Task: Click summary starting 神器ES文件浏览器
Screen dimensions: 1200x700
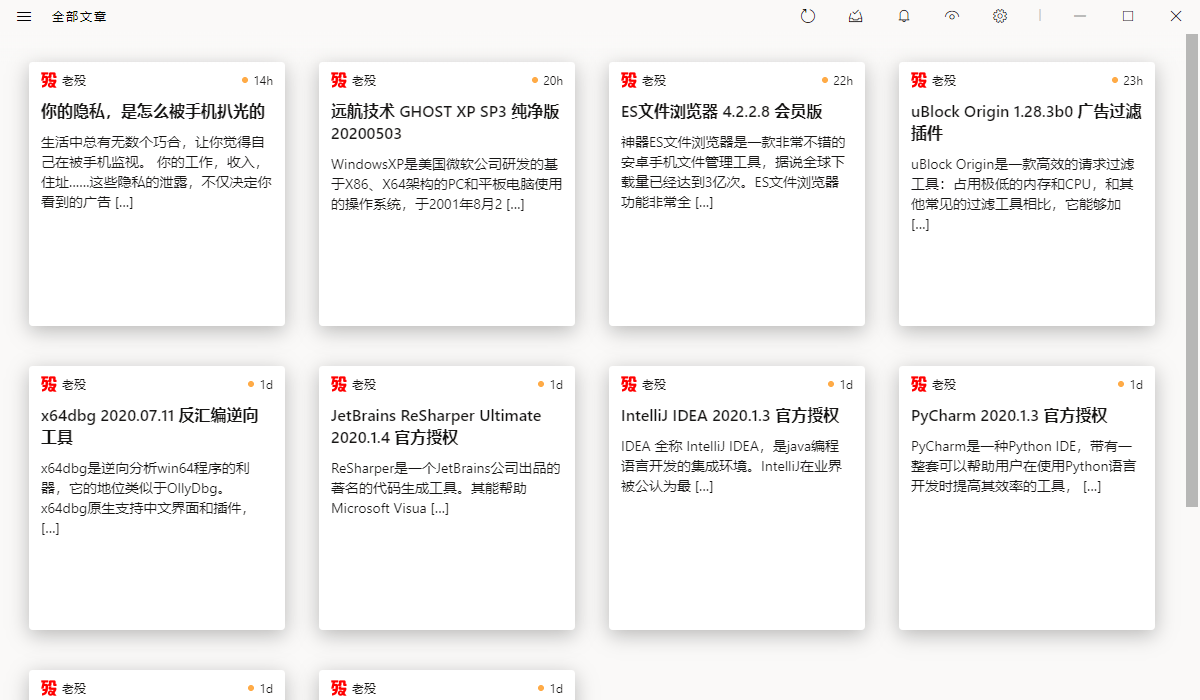Action: point(734,173)
